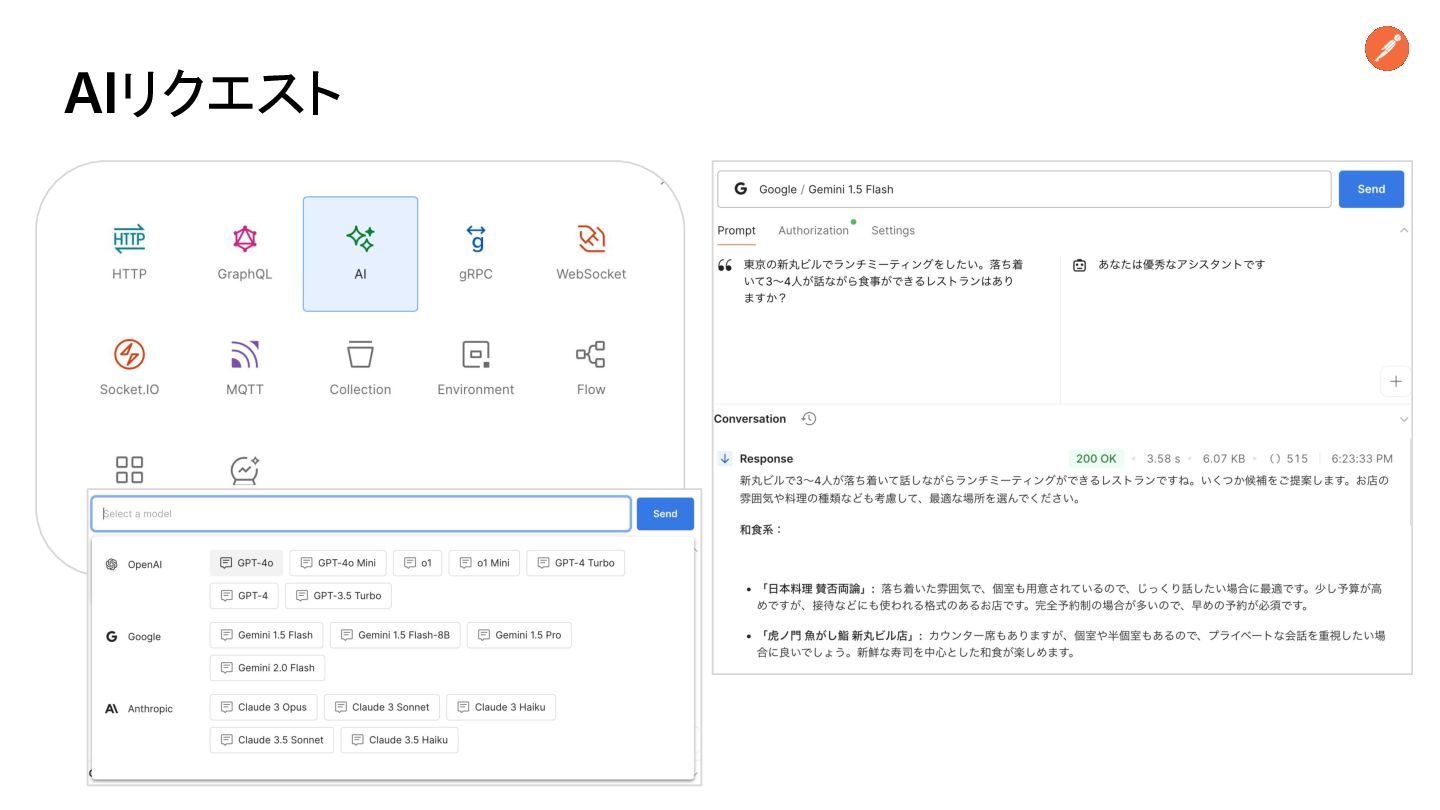Click the Environment icon
Screen dimensions: 1440x810
point(476,354)
